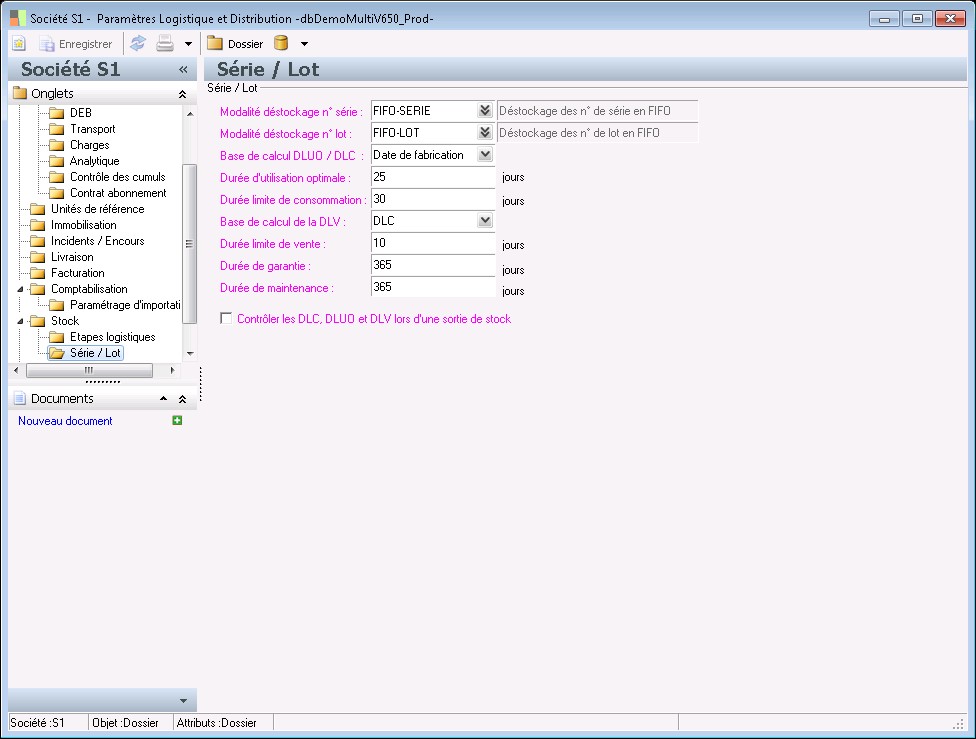Image resolution: width=976 pixels, height=739 pixels.
Task: Click the Enregistrer save icon
Action: coord(76,44)
